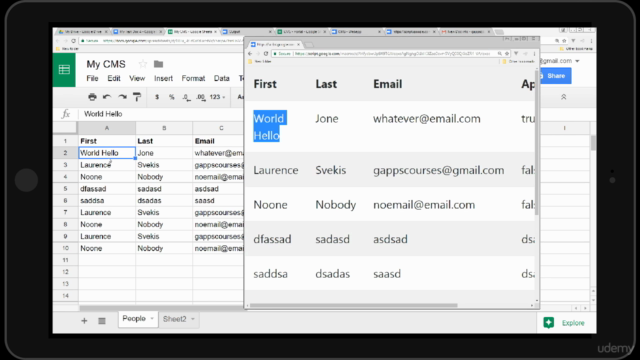640x360 pixels.
Task: Apply percent format with the % button
Action: (x=171, y=97)
